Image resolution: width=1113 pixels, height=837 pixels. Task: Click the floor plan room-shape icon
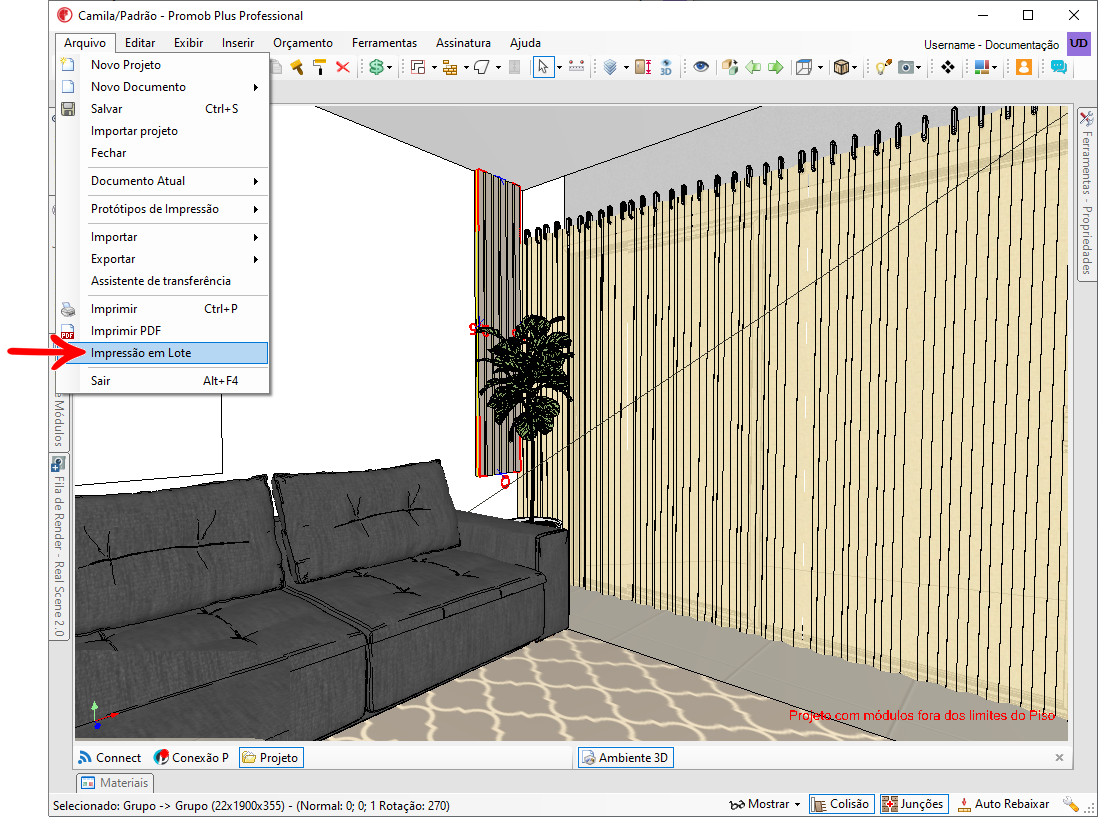[x=418, y=67]
